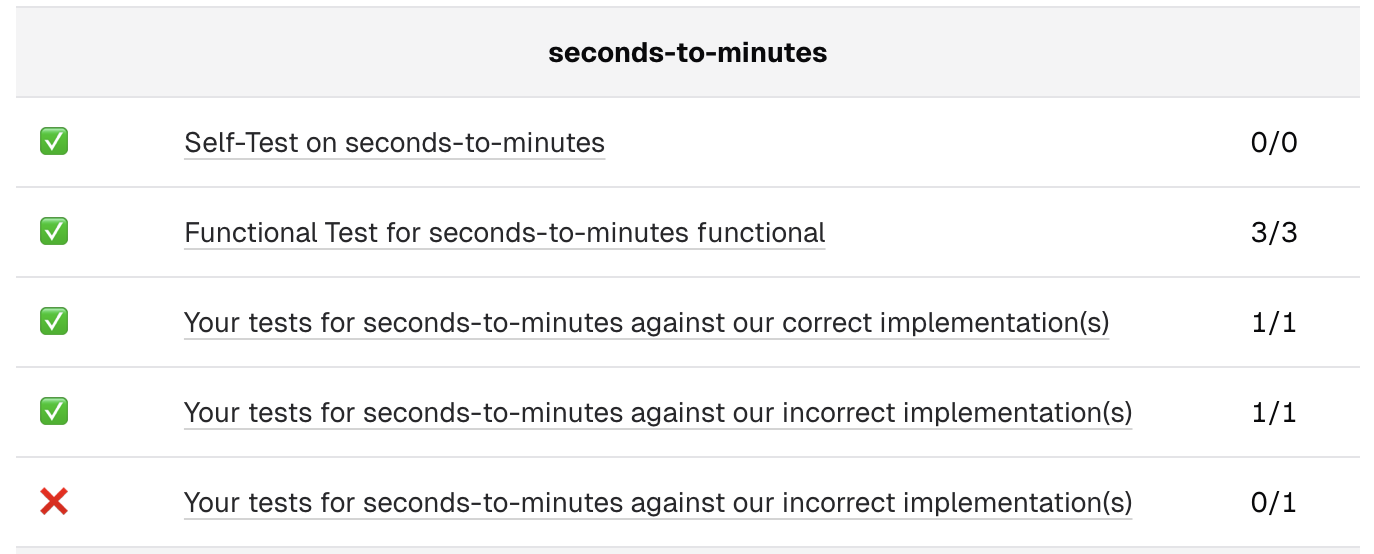
Task: Click the green checkmark on the passing incorrect implementation(s) row
Action: (x=54, y=412)
